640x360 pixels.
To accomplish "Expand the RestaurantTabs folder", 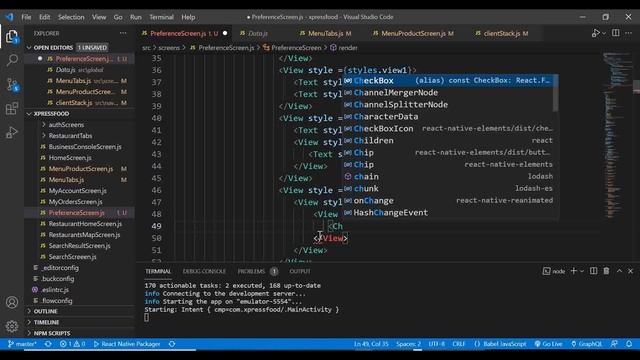I will 70,136.
